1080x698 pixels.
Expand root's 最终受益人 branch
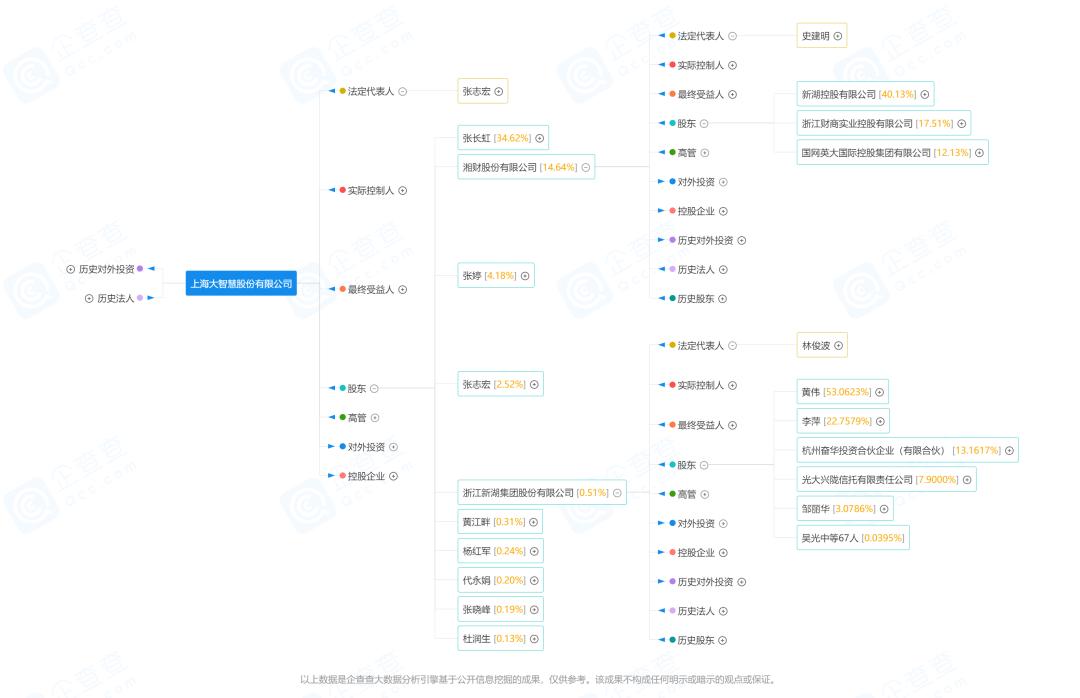click(x=403, y=290)
